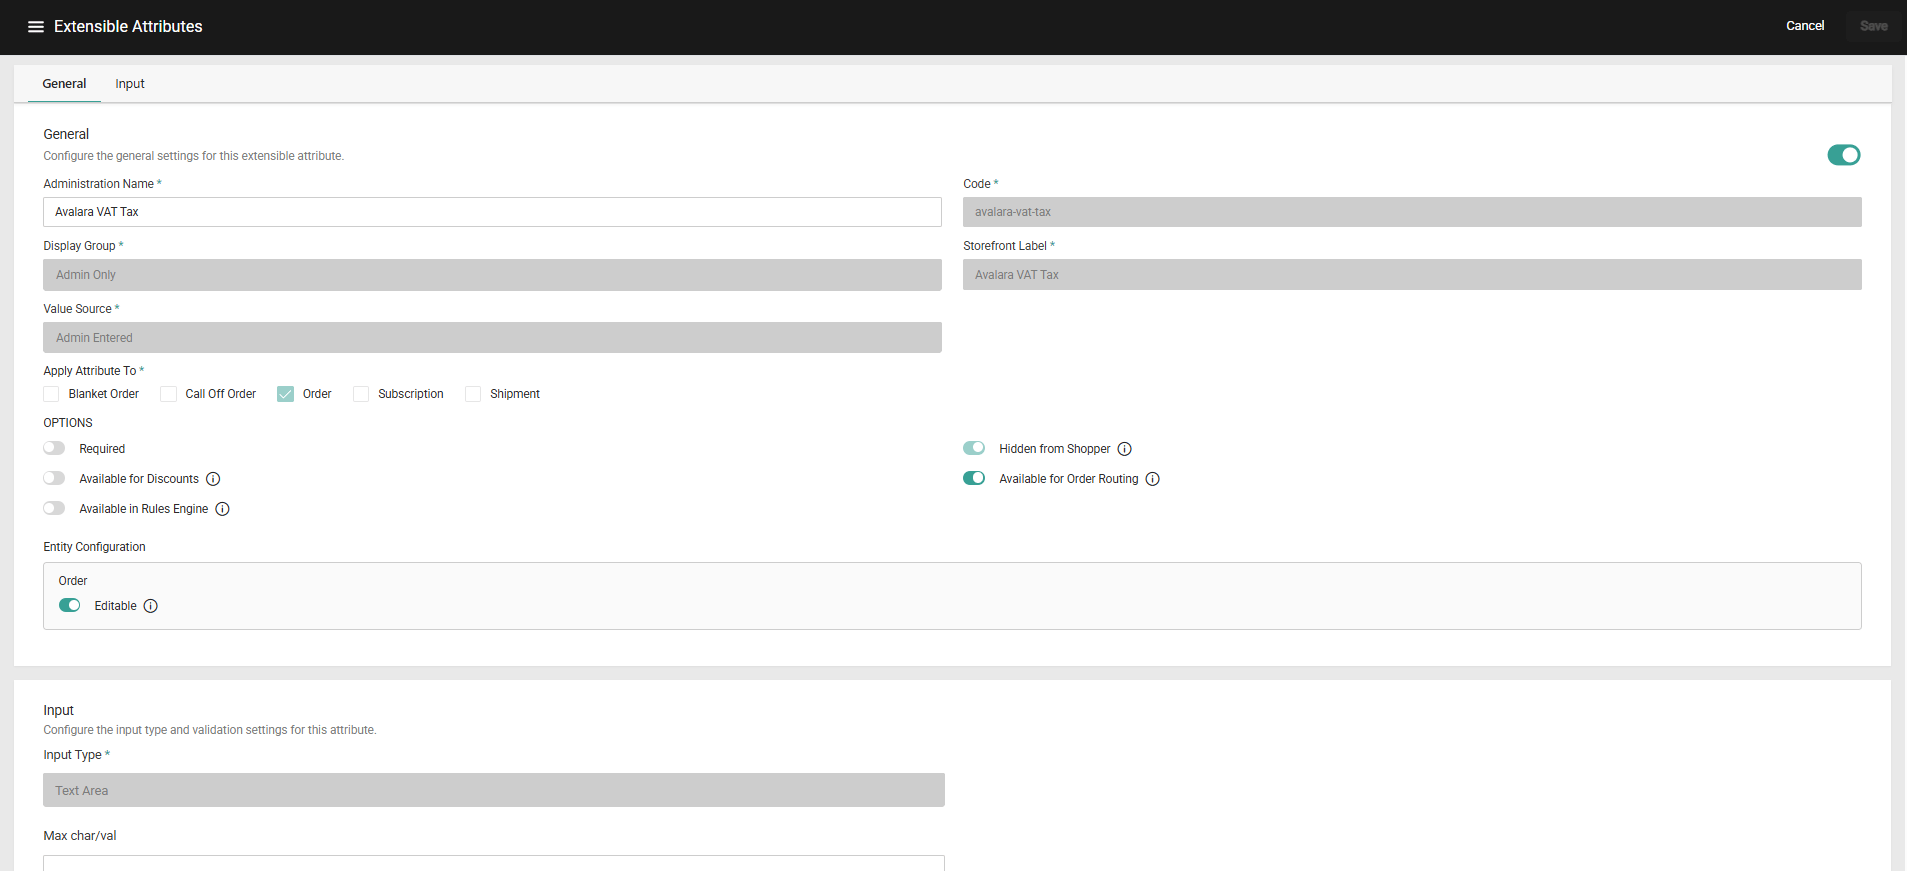1907x871 pixels.
Task: Click the Cancel button
Action: 1805,26
